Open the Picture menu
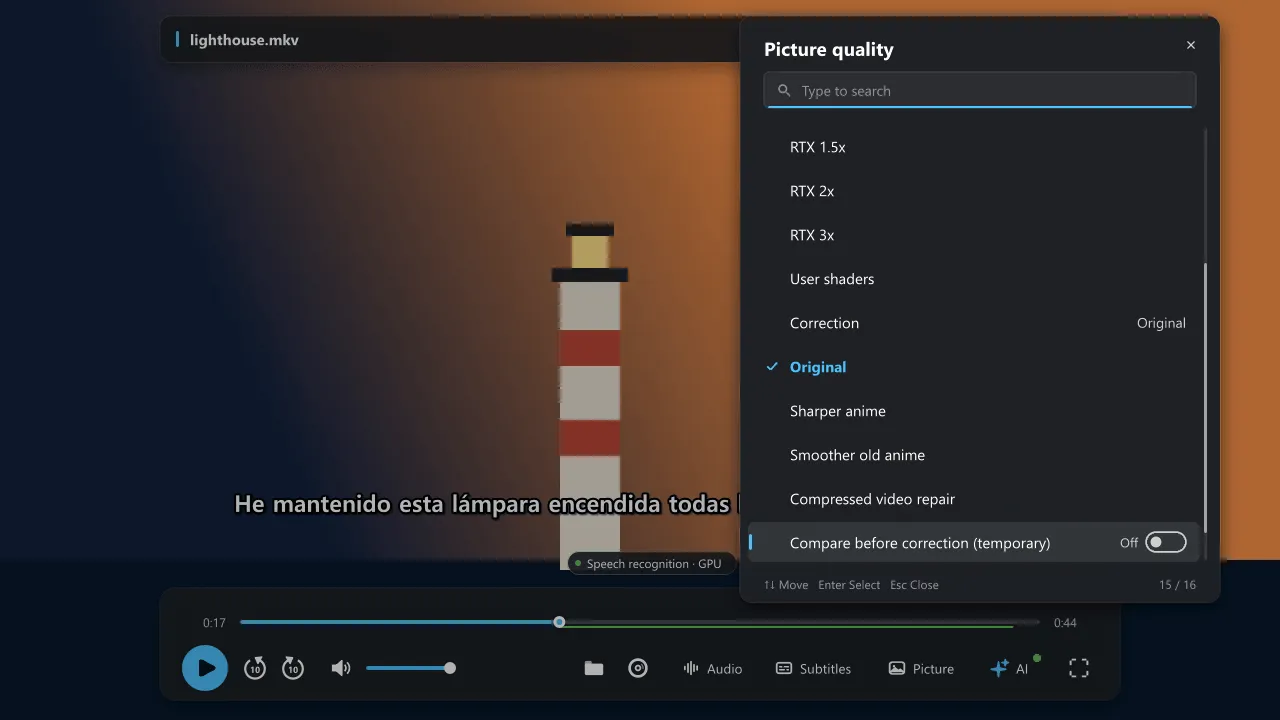The image size is (1280, 720). tap(922, 668)
